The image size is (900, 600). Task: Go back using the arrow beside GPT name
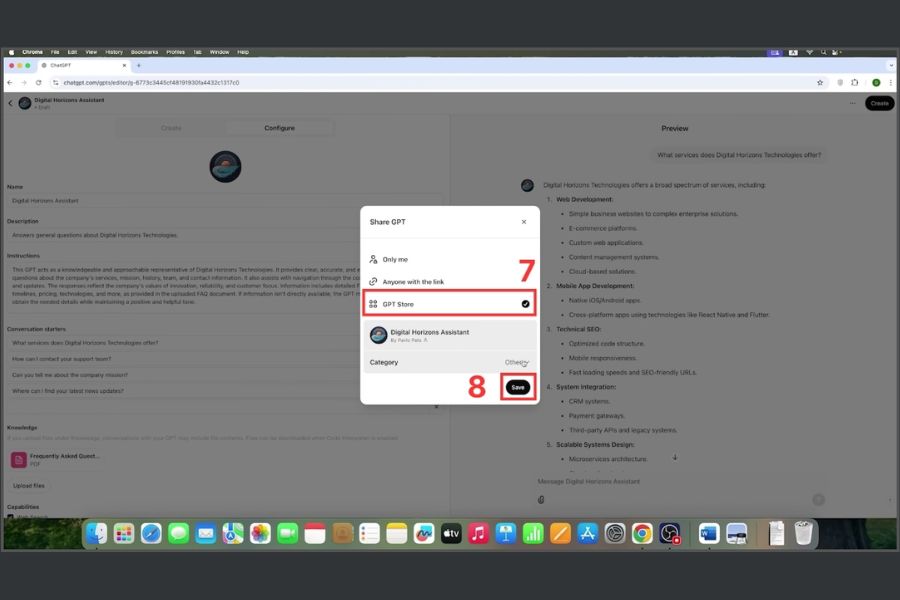[x=11, y=103]
